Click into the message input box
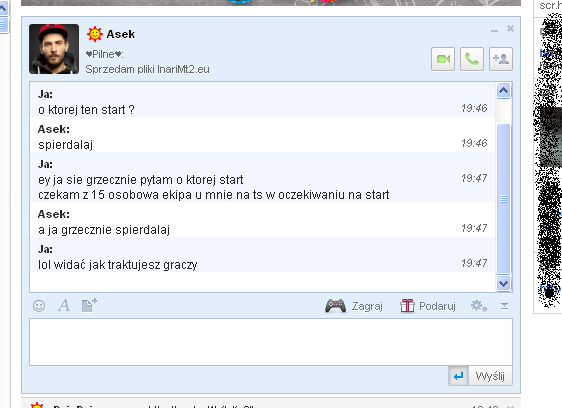 click(271, 342)
